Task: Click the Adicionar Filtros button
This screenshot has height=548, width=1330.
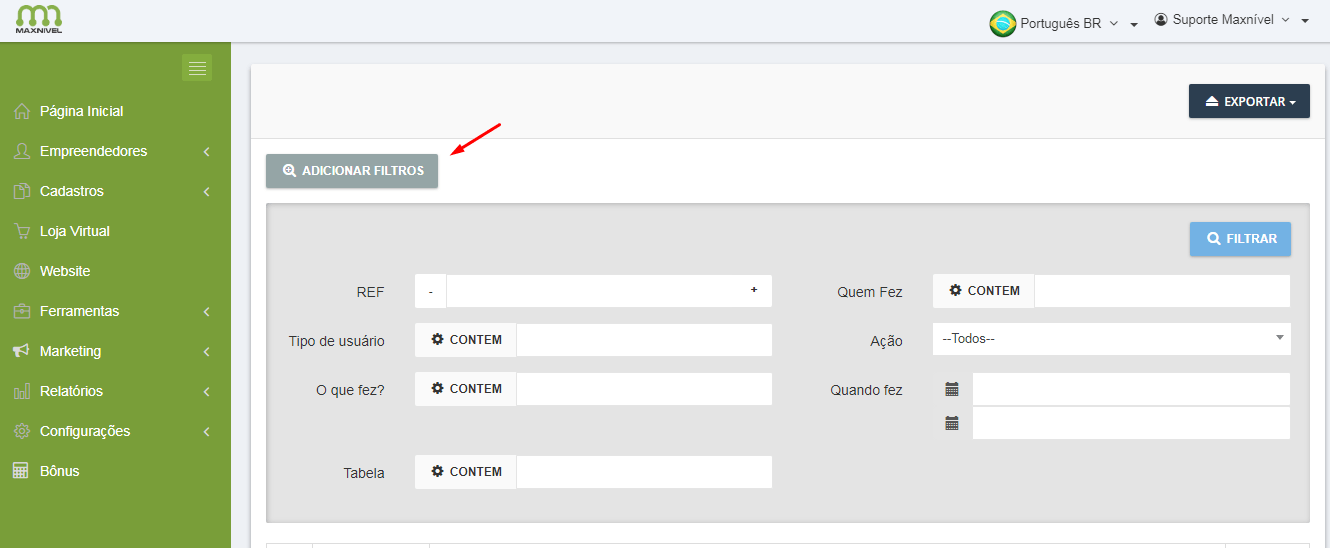Action: (352, 171)
